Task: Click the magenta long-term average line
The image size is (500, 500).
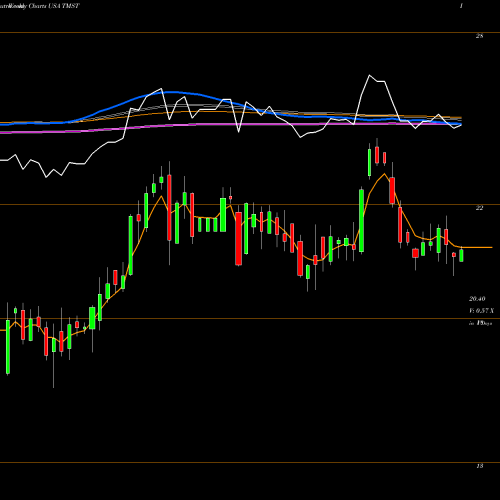Action: tap(230, 125)
